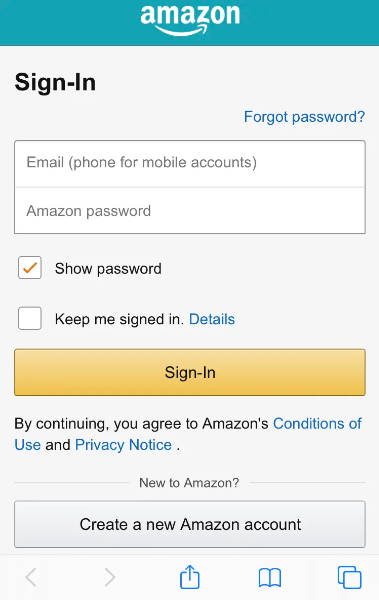Open the Details link beside Keep me signed in
The height and width of the screenshot is (600, 379).
pos(212,319)
